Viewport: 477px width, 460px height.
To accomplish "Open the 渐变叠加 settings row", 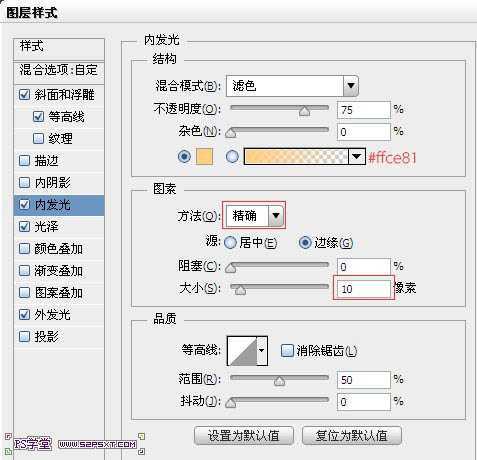I will click(59, 271).
